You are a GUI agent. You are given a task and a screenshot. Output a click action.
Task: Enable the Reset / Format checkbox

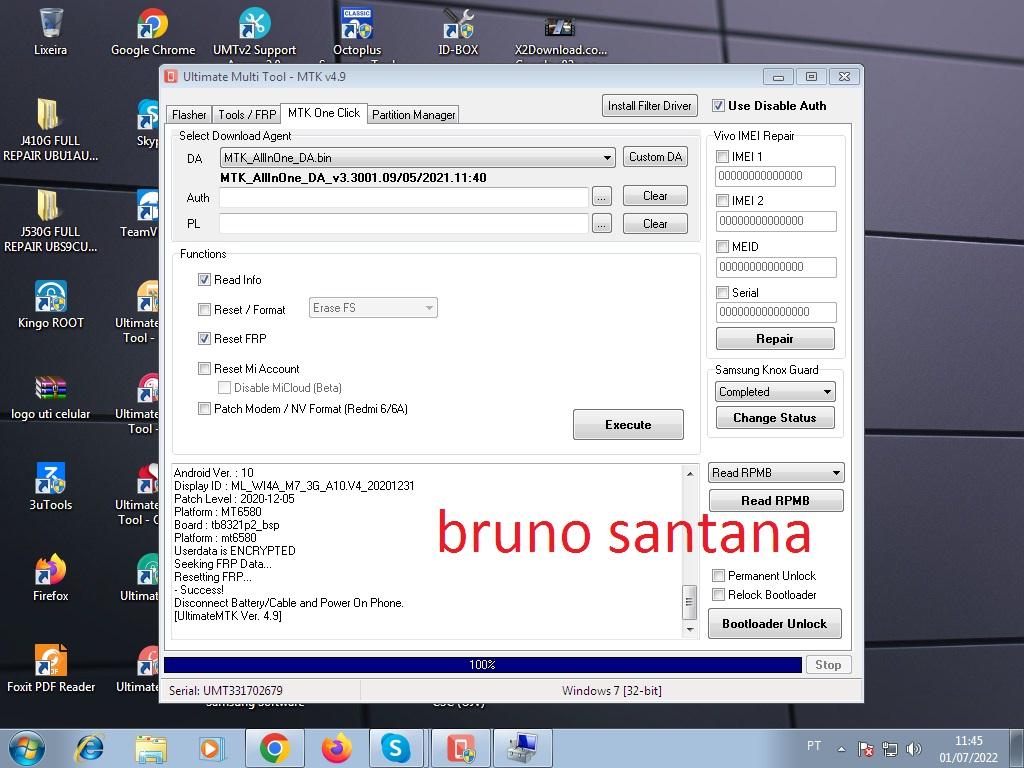point(204,310)
